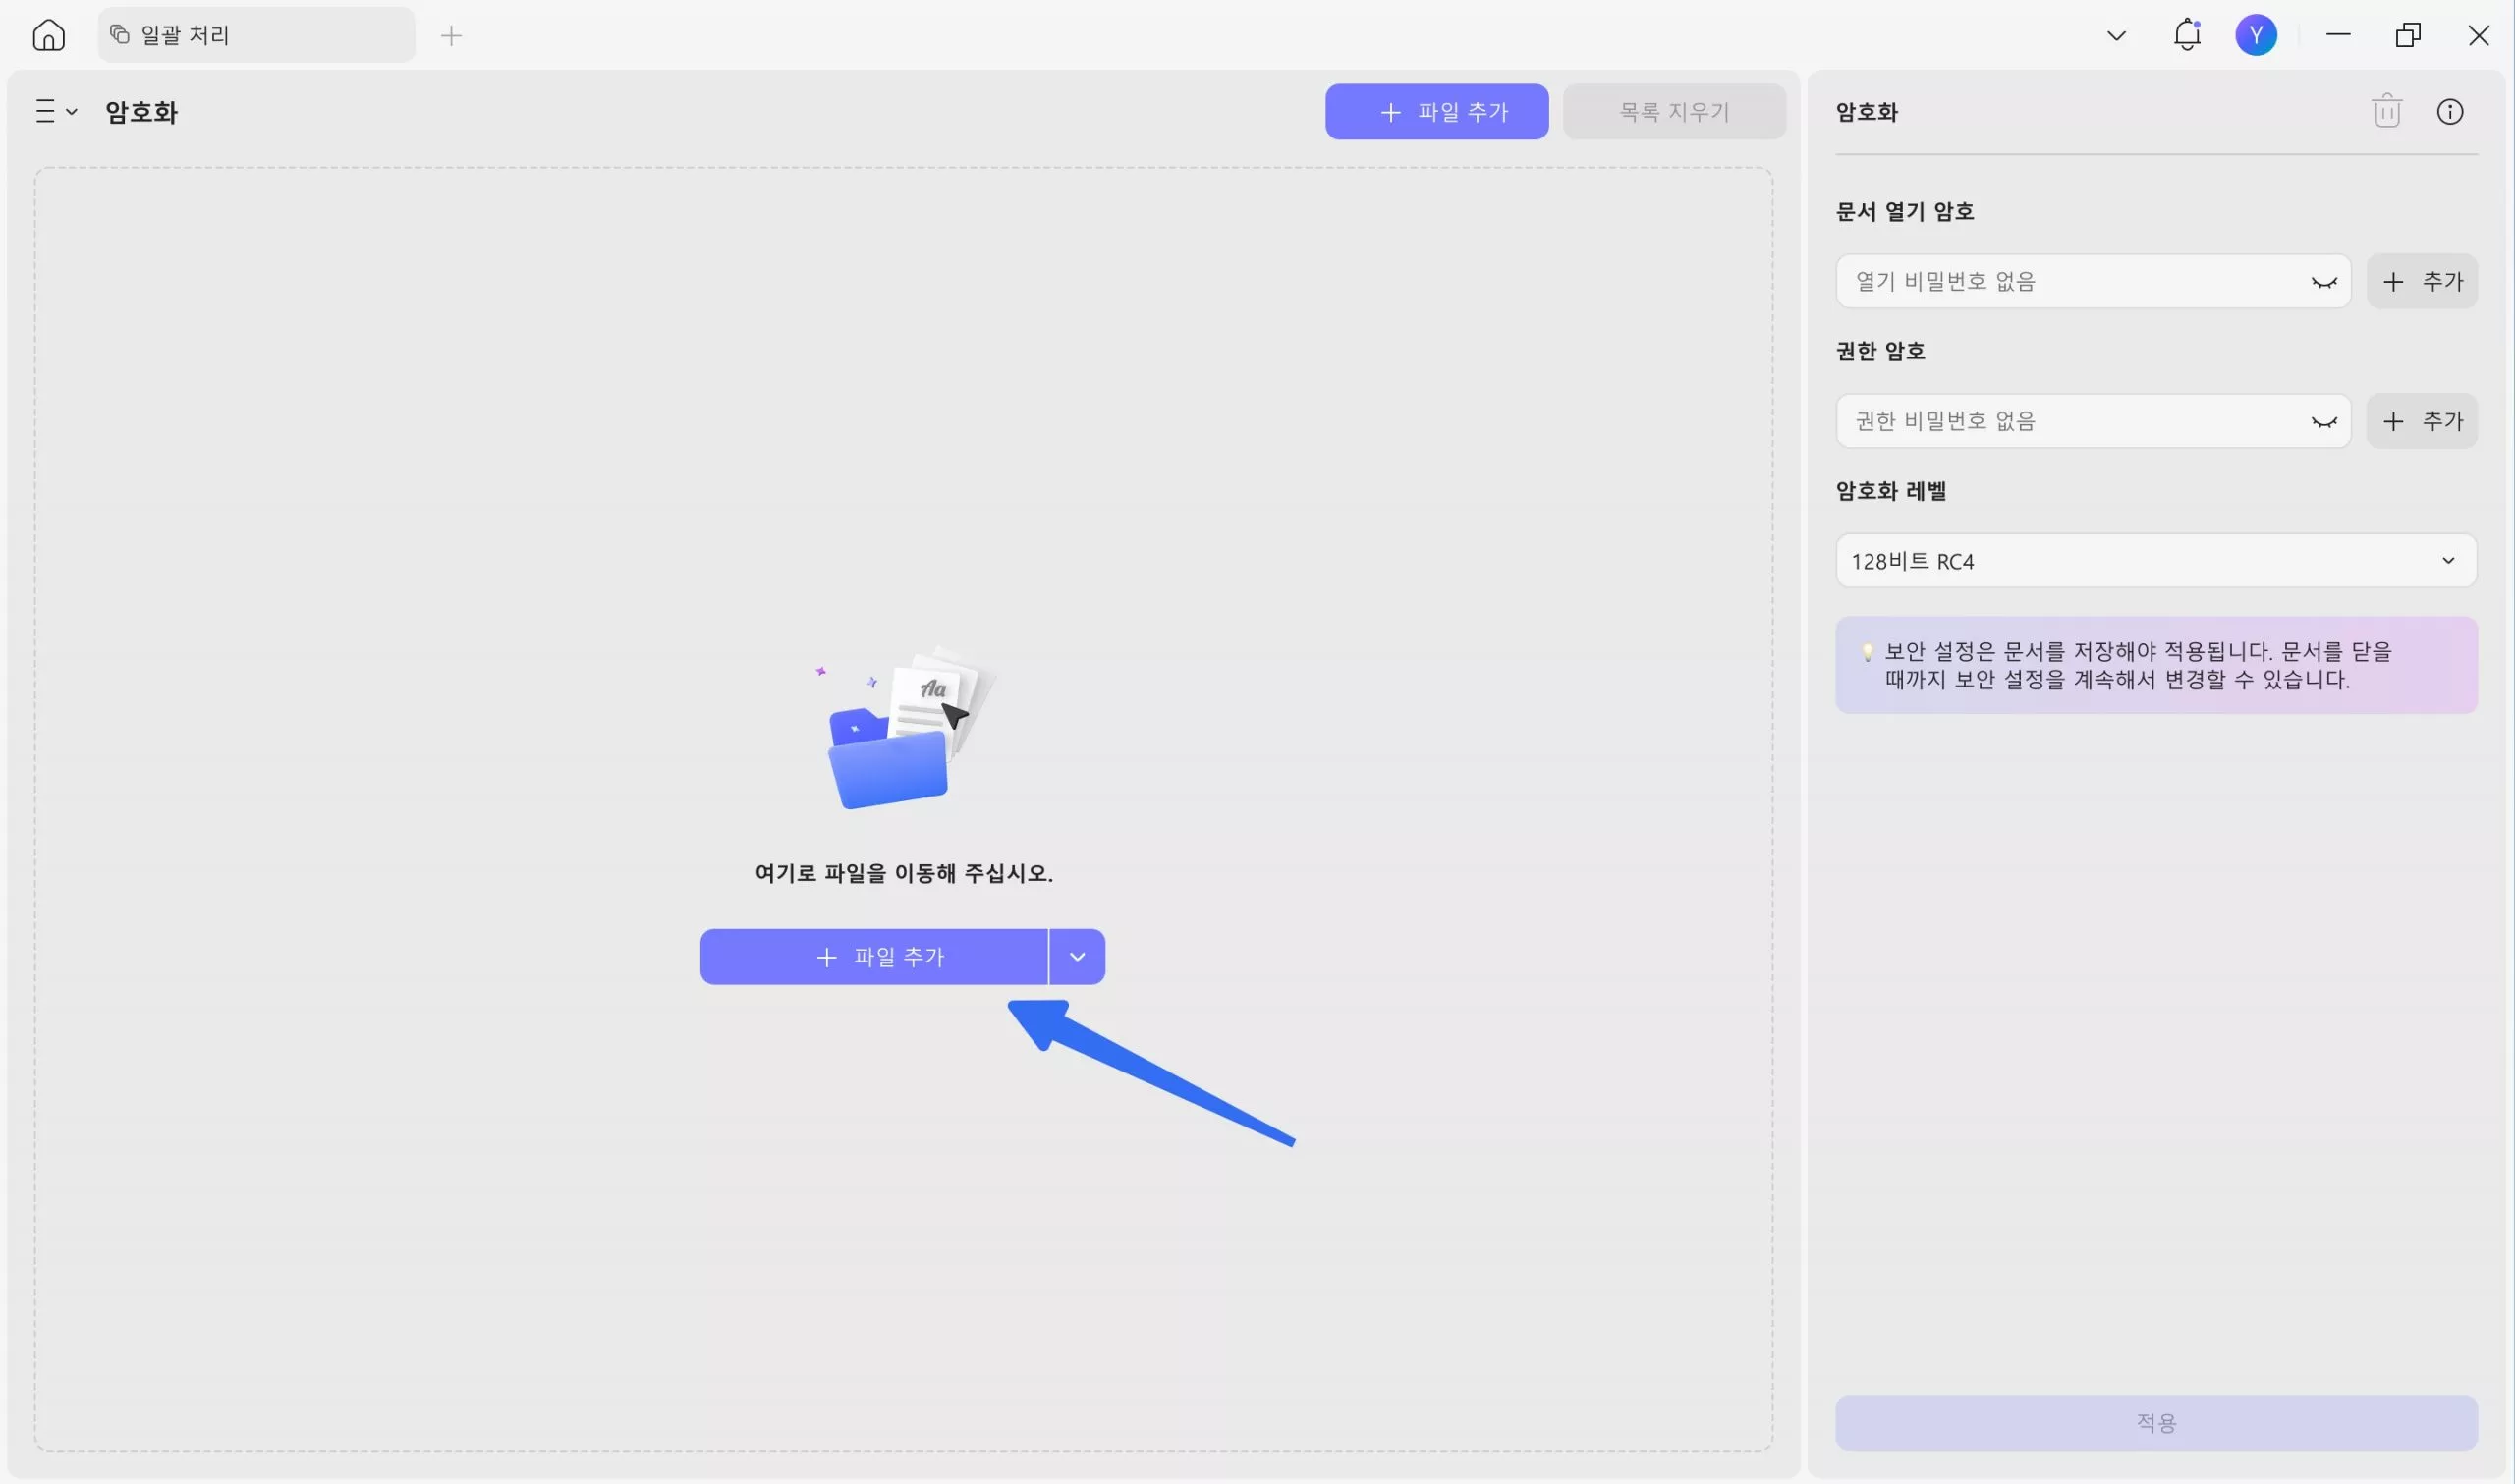Click the top 파일 추가 button
Image resolution: width=2515 pixels, height=1484 pixels.
pos(1436,112)
